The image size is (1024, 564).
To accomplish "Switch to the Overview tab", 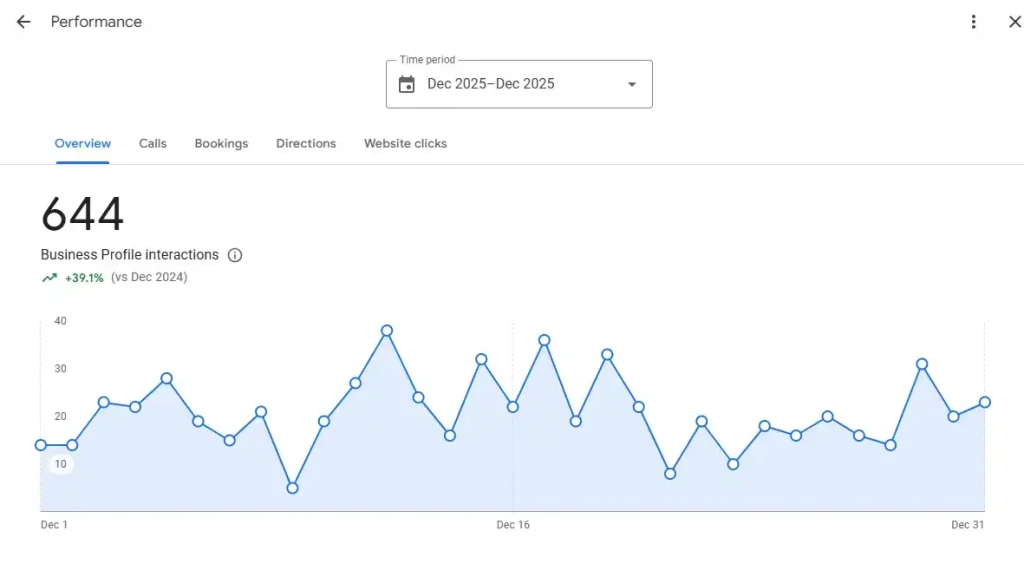I will coord(83,144).
